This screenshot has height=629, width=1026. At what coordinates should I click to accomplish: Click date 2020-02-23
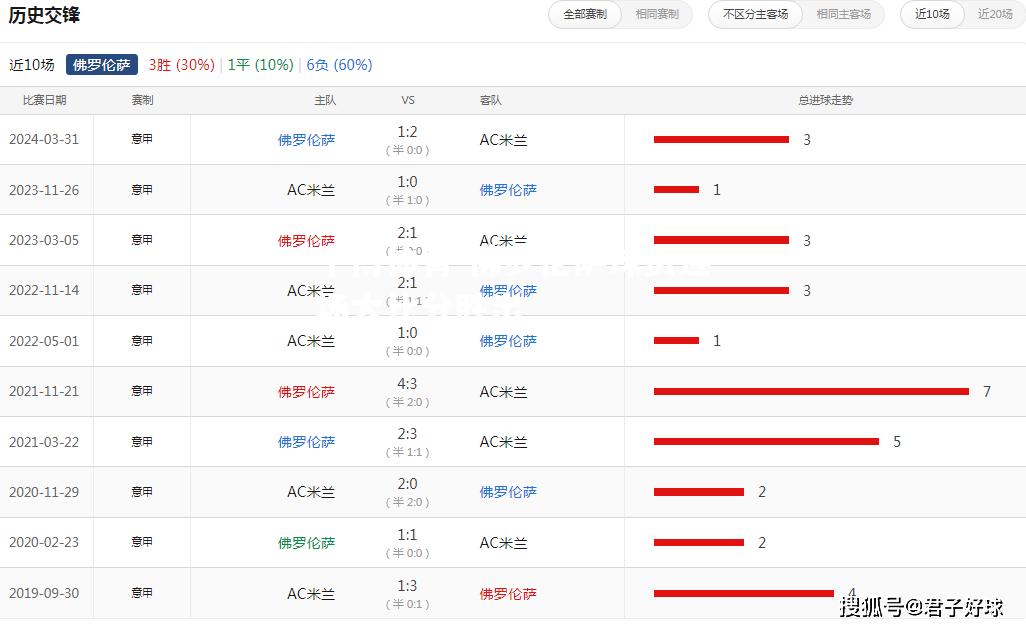[x=44, y=543]
